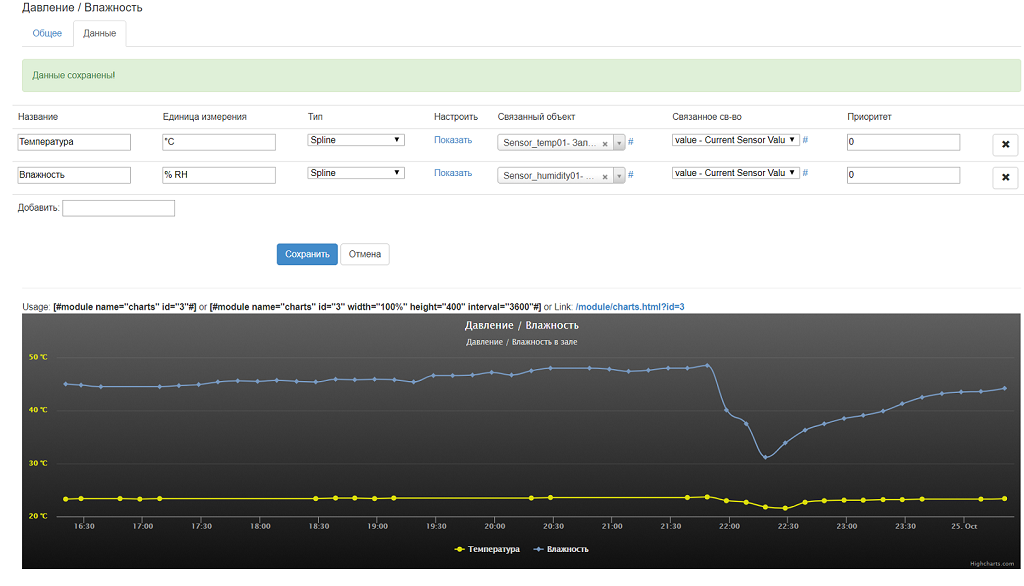
Task: Delete the Влажность row with X button
Action: tap(1005, 178)
